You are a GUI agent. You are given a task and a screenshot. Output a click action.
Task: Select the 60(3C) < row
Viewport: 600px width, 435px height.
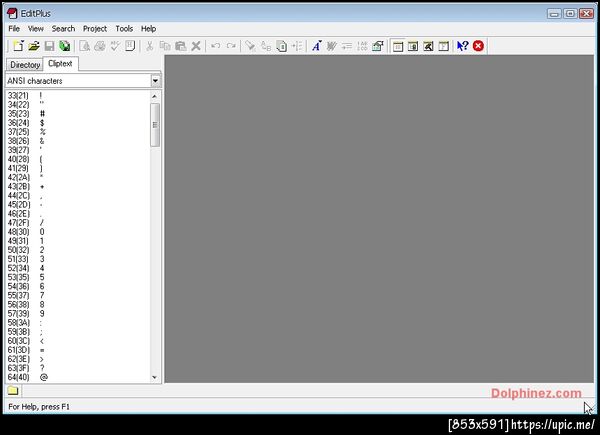pyautogui.click(x=78, y=341)
